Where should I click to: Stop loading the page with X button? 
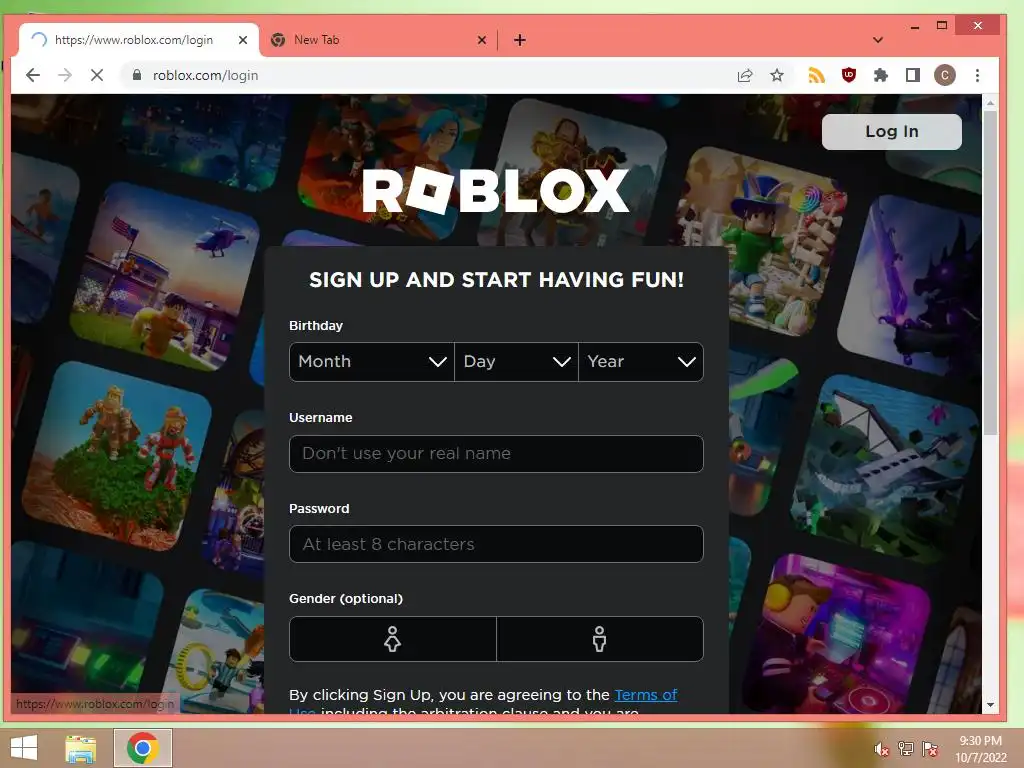[x=97, y=75]
